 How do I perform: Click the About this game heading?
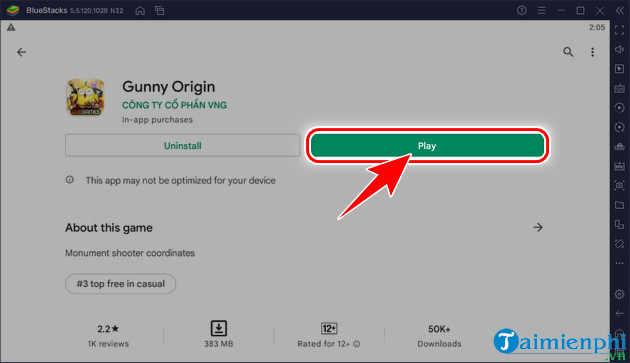click(x=109, y=228)
